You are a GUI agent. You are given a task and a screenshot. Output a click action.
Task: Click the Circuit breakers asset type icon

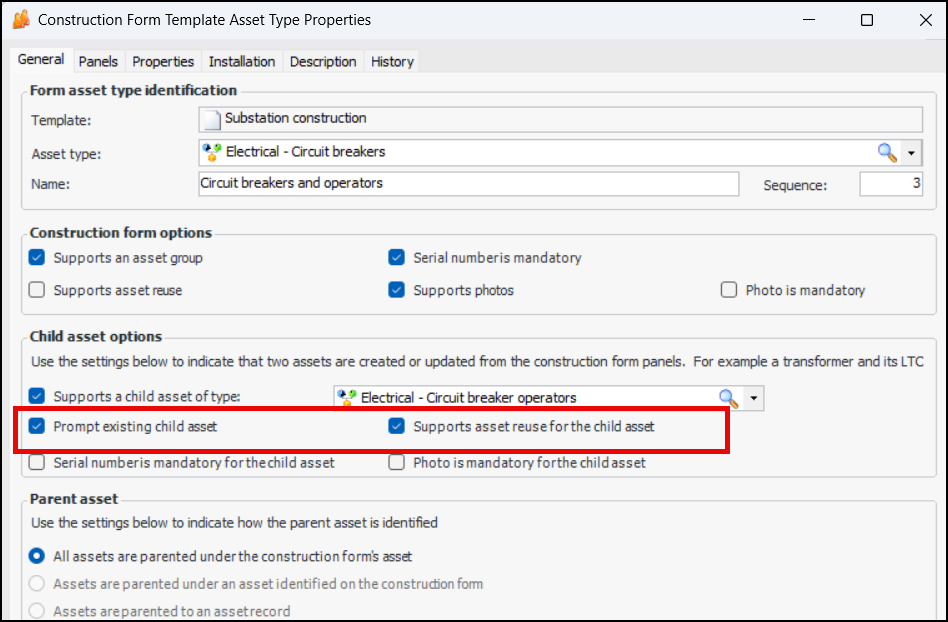pos(211,152)
